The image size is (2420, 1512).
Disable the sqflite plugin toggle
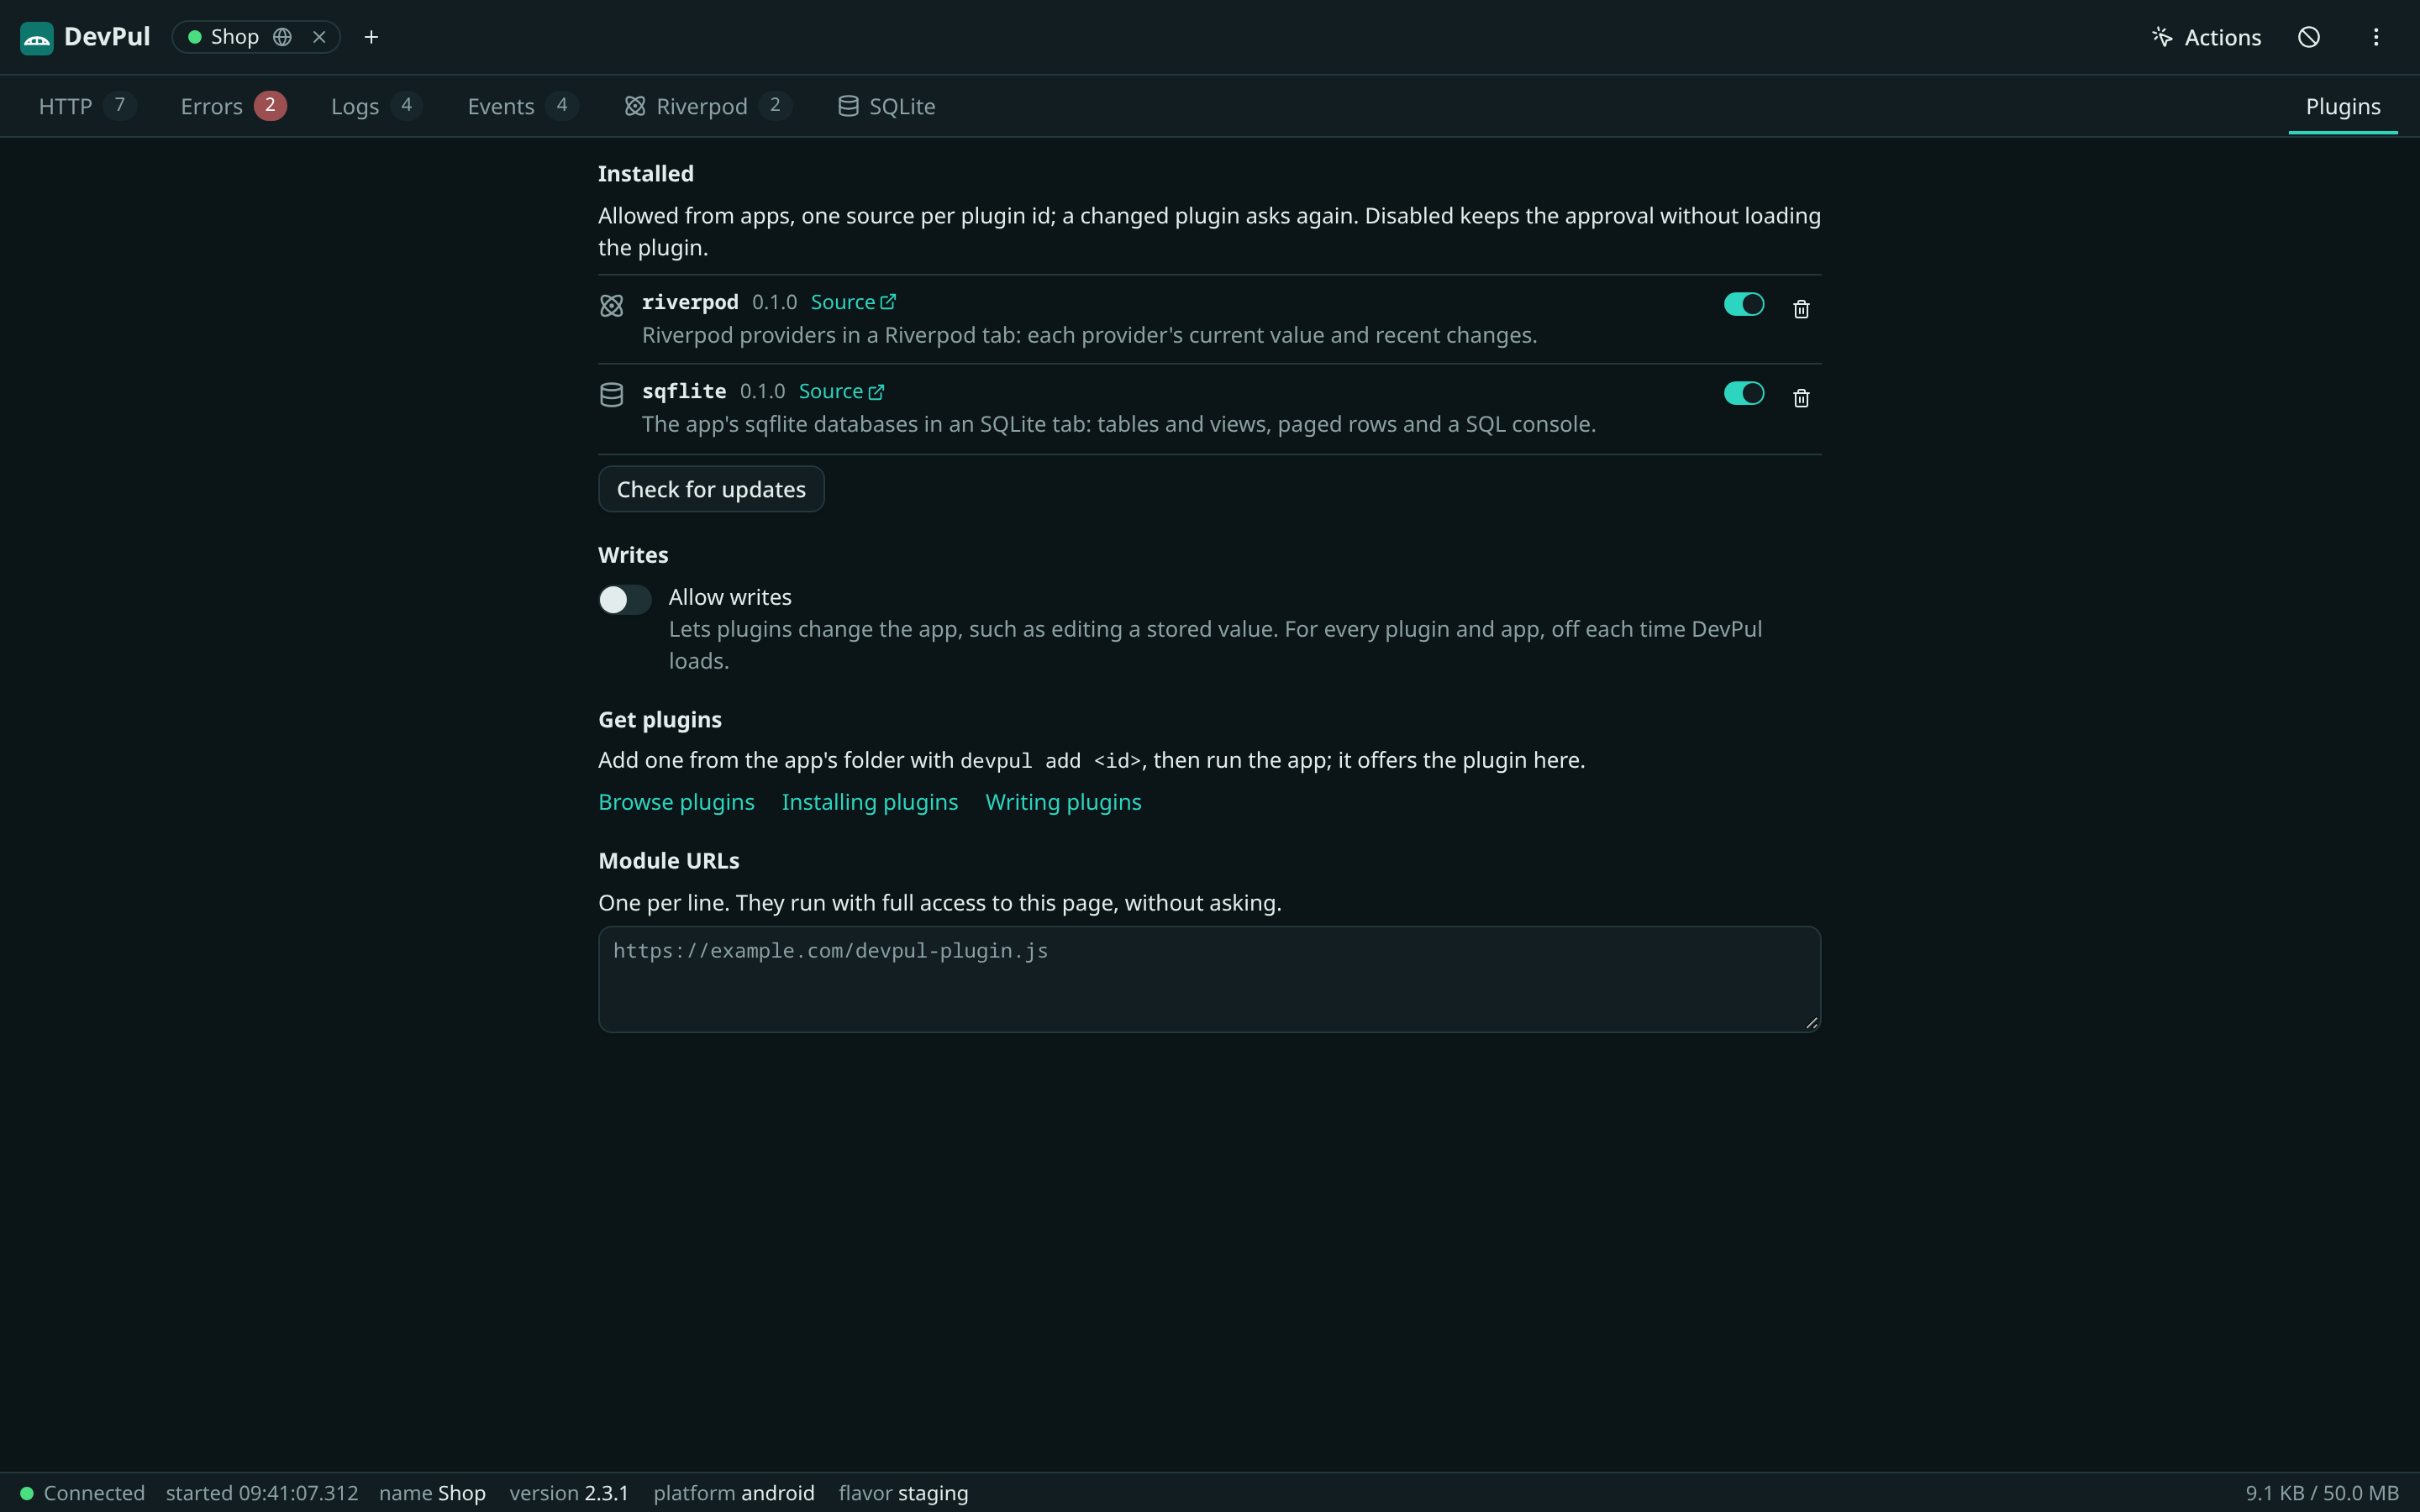click(1744, 393)
